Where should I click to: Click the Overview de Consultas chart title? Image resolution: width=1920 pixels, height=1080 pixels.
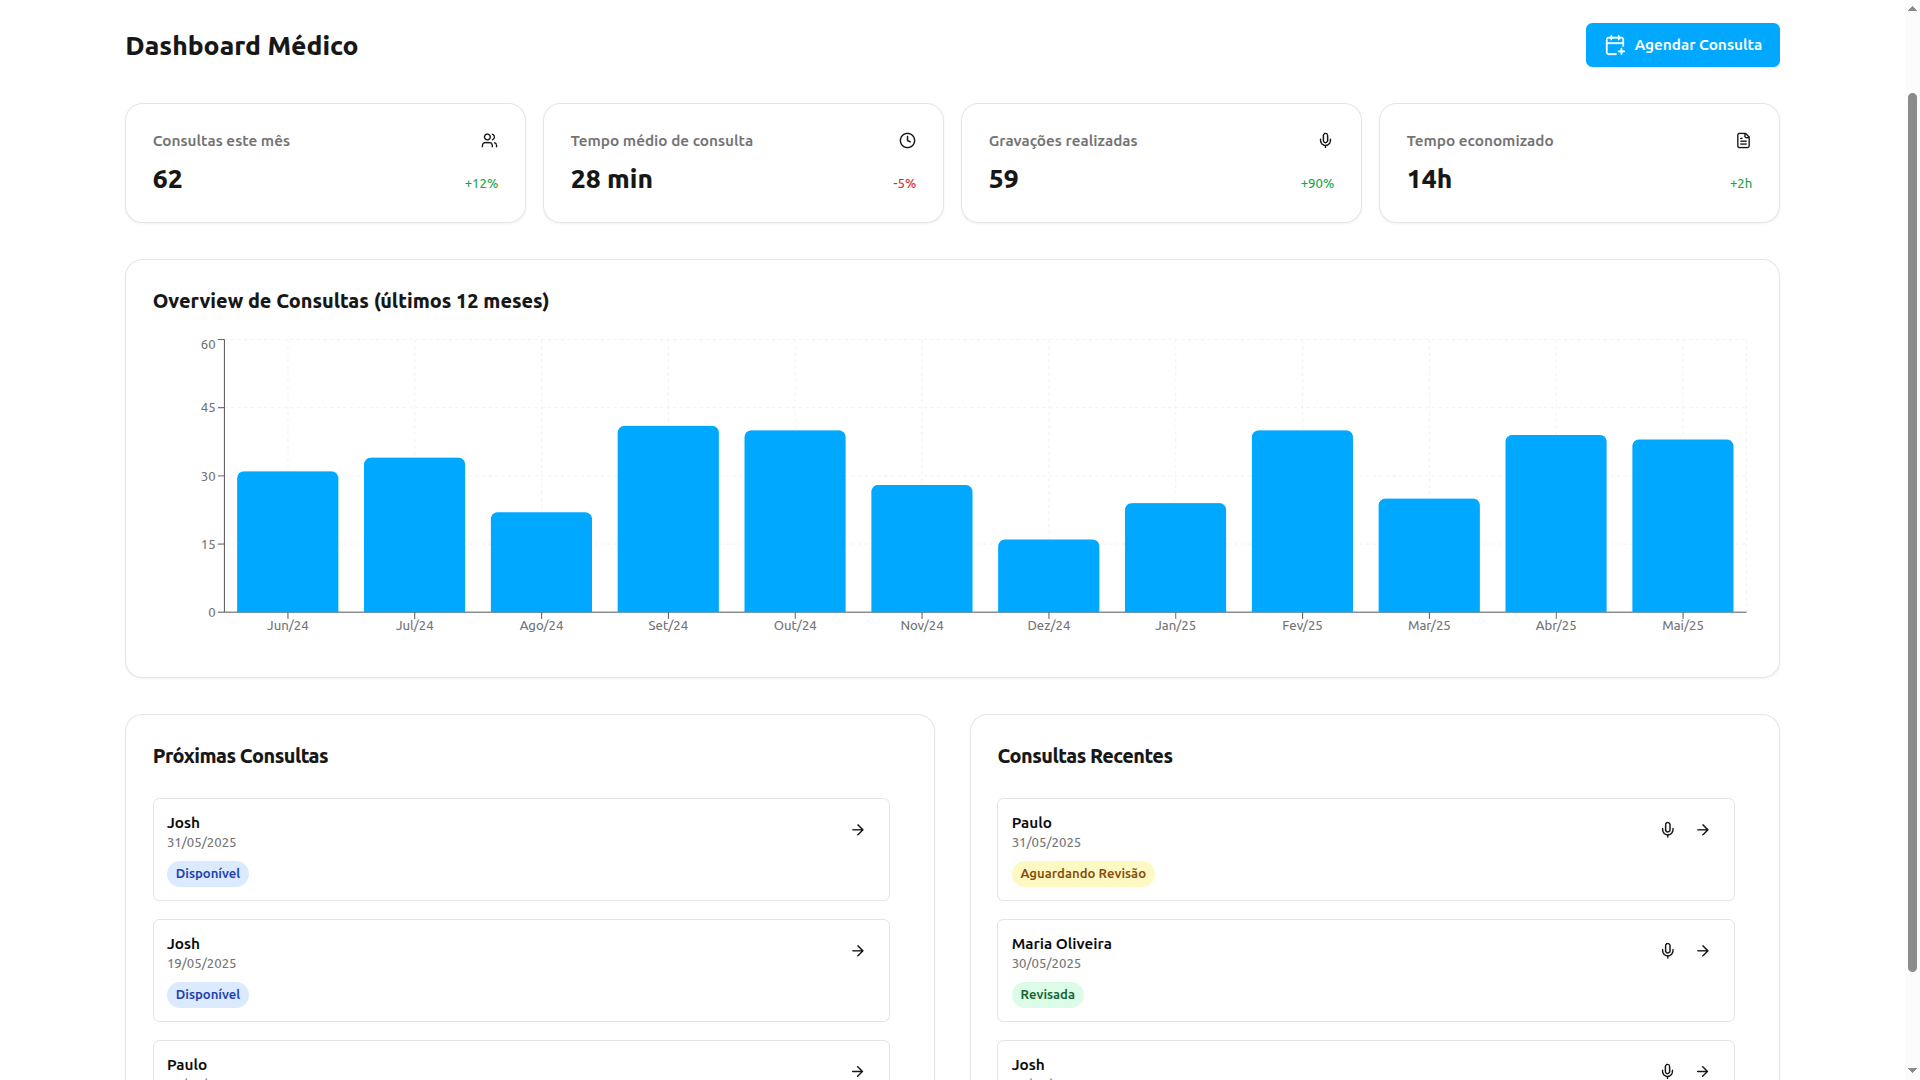[351, 301]
